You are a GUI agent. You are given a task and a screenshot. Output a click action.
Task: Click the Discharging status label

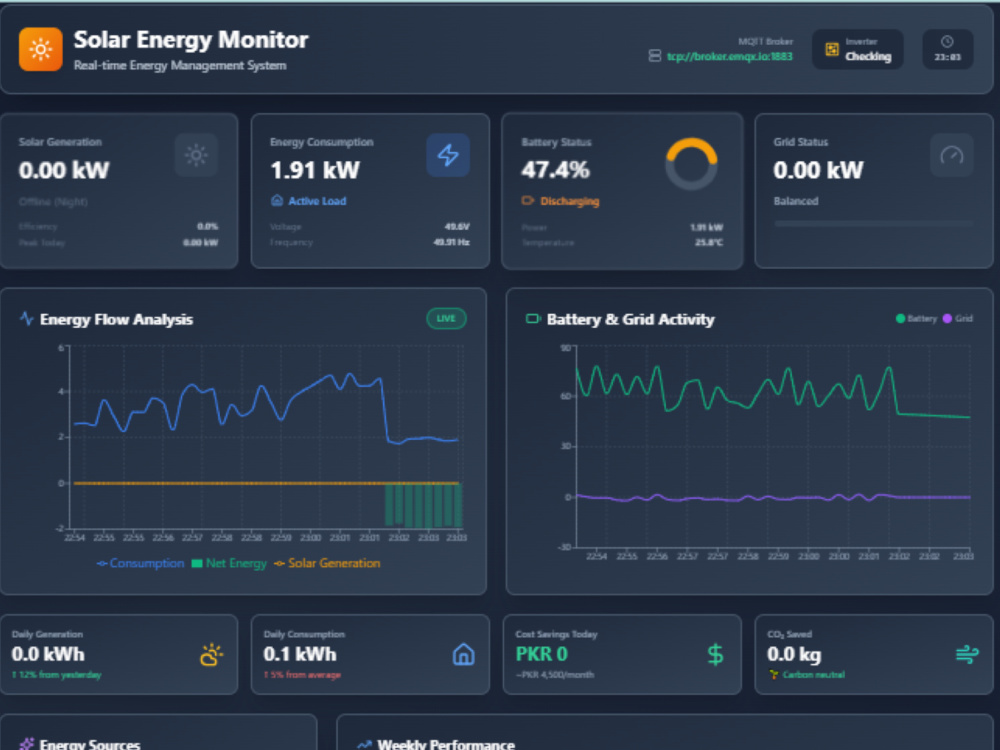click(570, 202)
